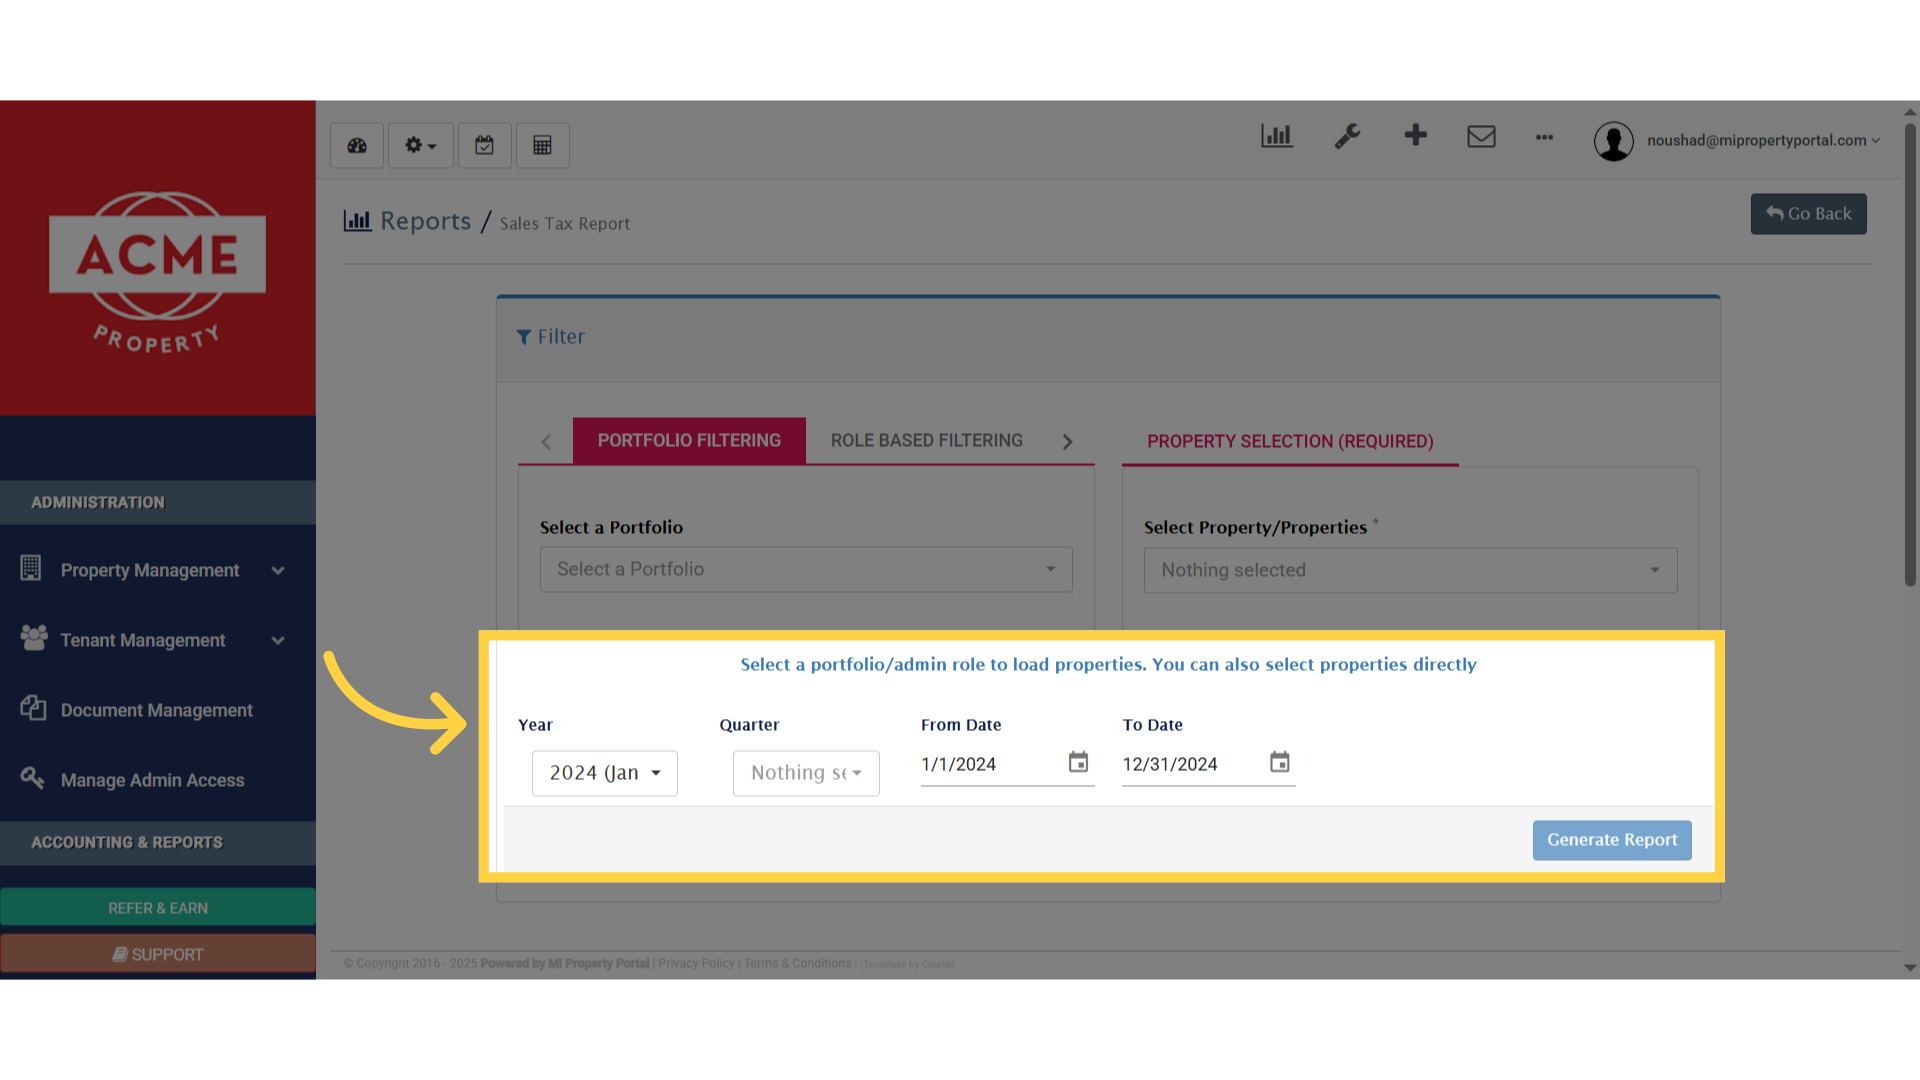Viewport: 1920px width, 1080px height.
Task: Click the scrollbar down arrow
Action: coord(1910,968)
